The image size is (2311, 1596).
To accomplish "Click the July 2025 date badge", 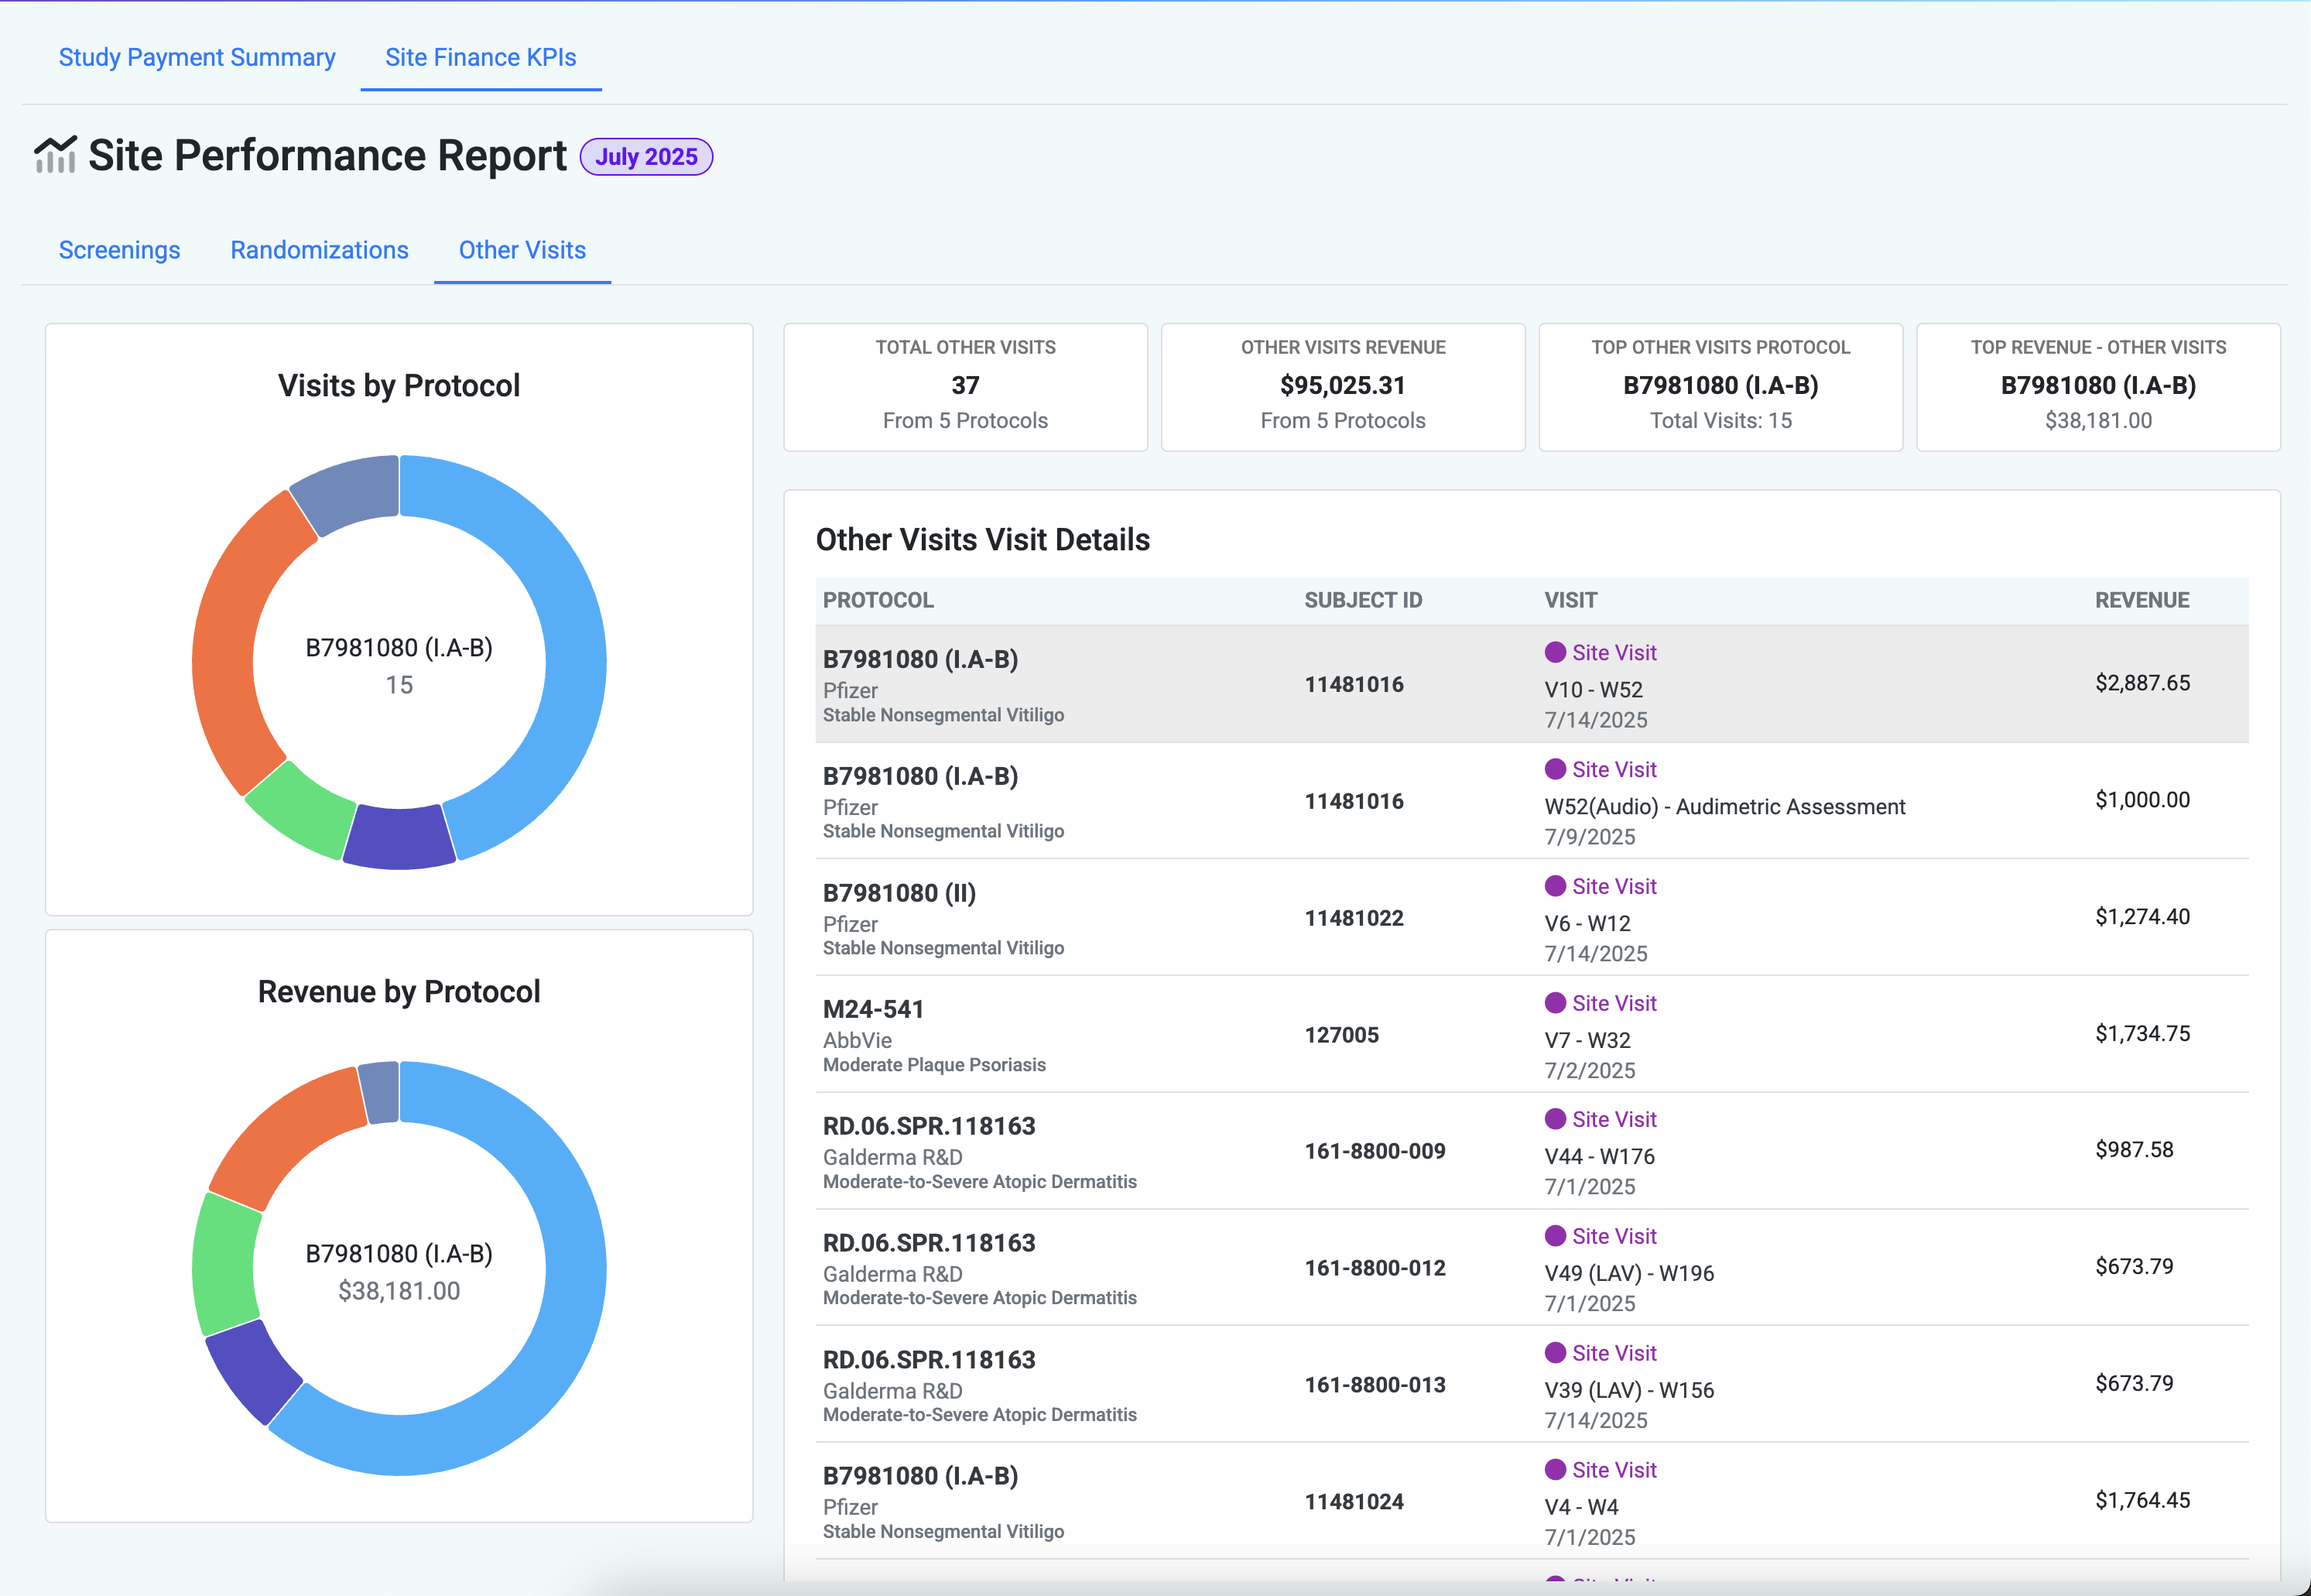I will click(x=646, y=157).
